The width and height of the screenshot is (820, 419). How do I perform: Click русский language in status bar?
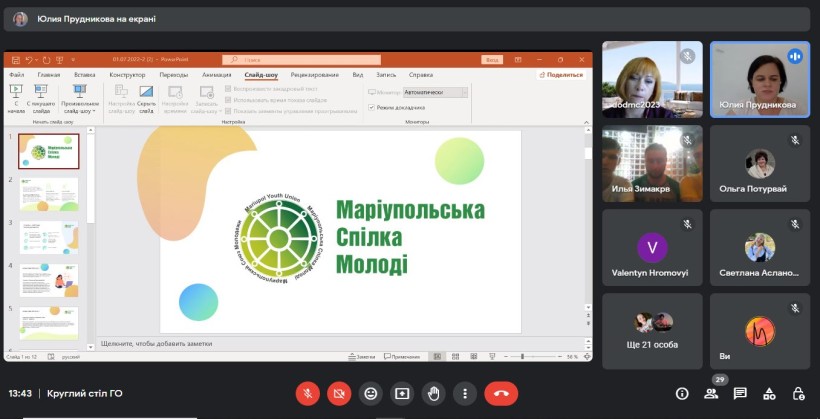71,357
